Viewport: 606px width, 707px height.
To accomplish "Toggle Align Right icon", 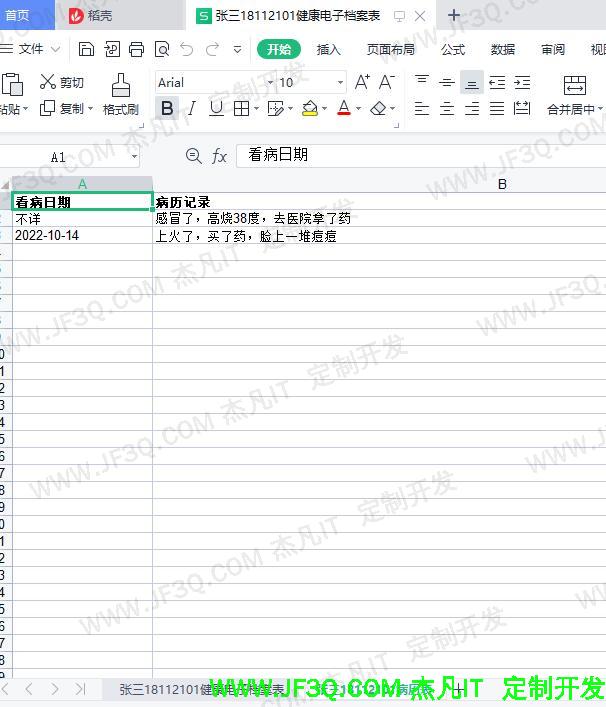I will point(472,109).
